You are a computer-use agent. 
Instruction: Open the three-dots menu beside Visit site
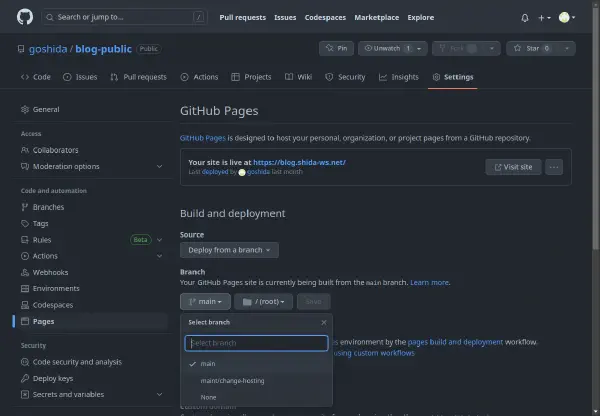pos(554,167)
